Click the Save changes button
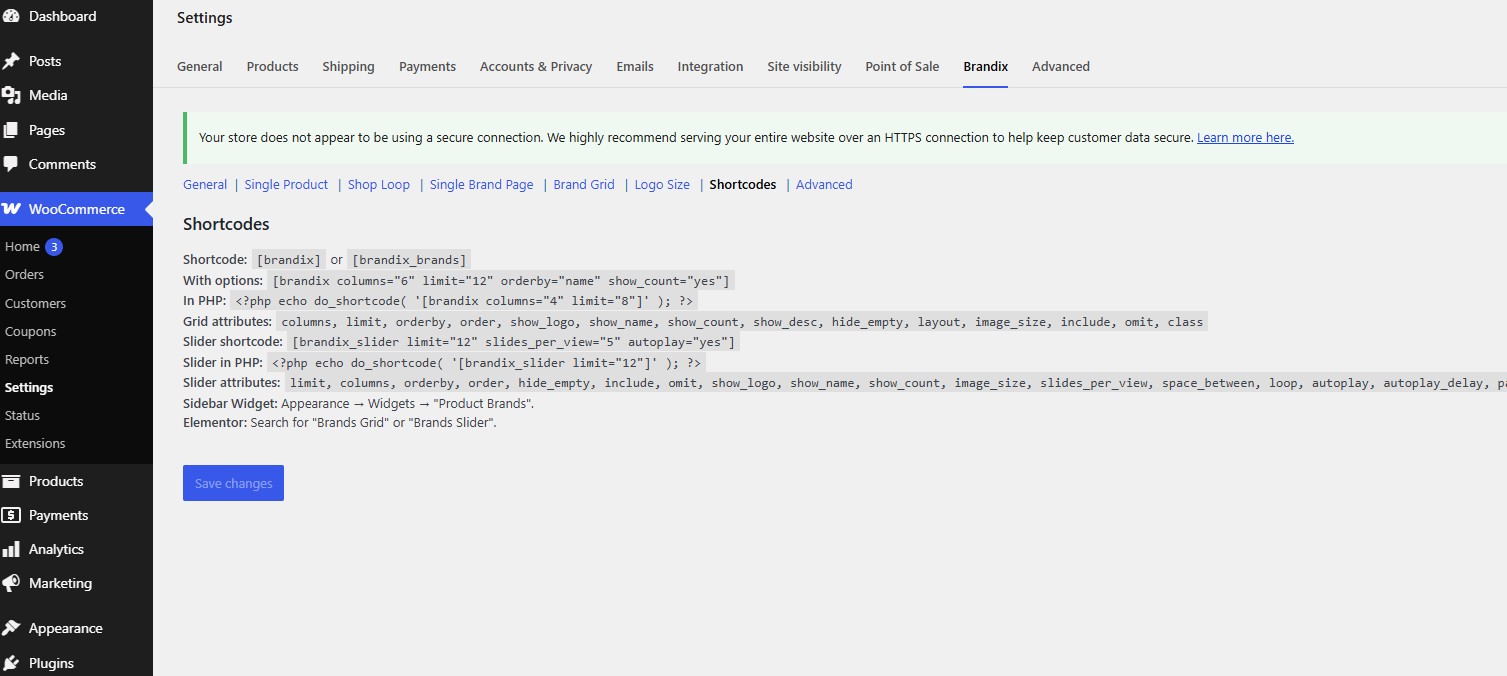Image resolution: width=1507 pixels, height=676 pixels. pos(233,483)
